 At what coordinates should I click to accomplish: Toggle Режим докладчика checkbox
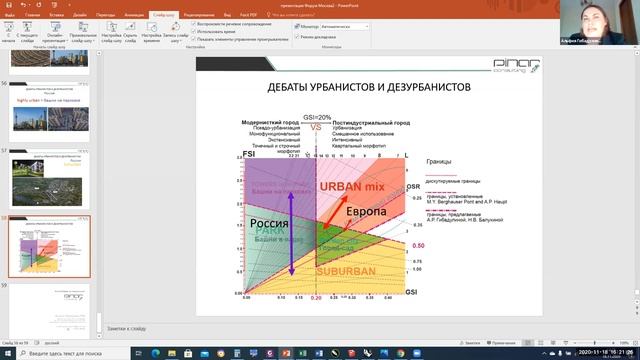coord(297,37)
